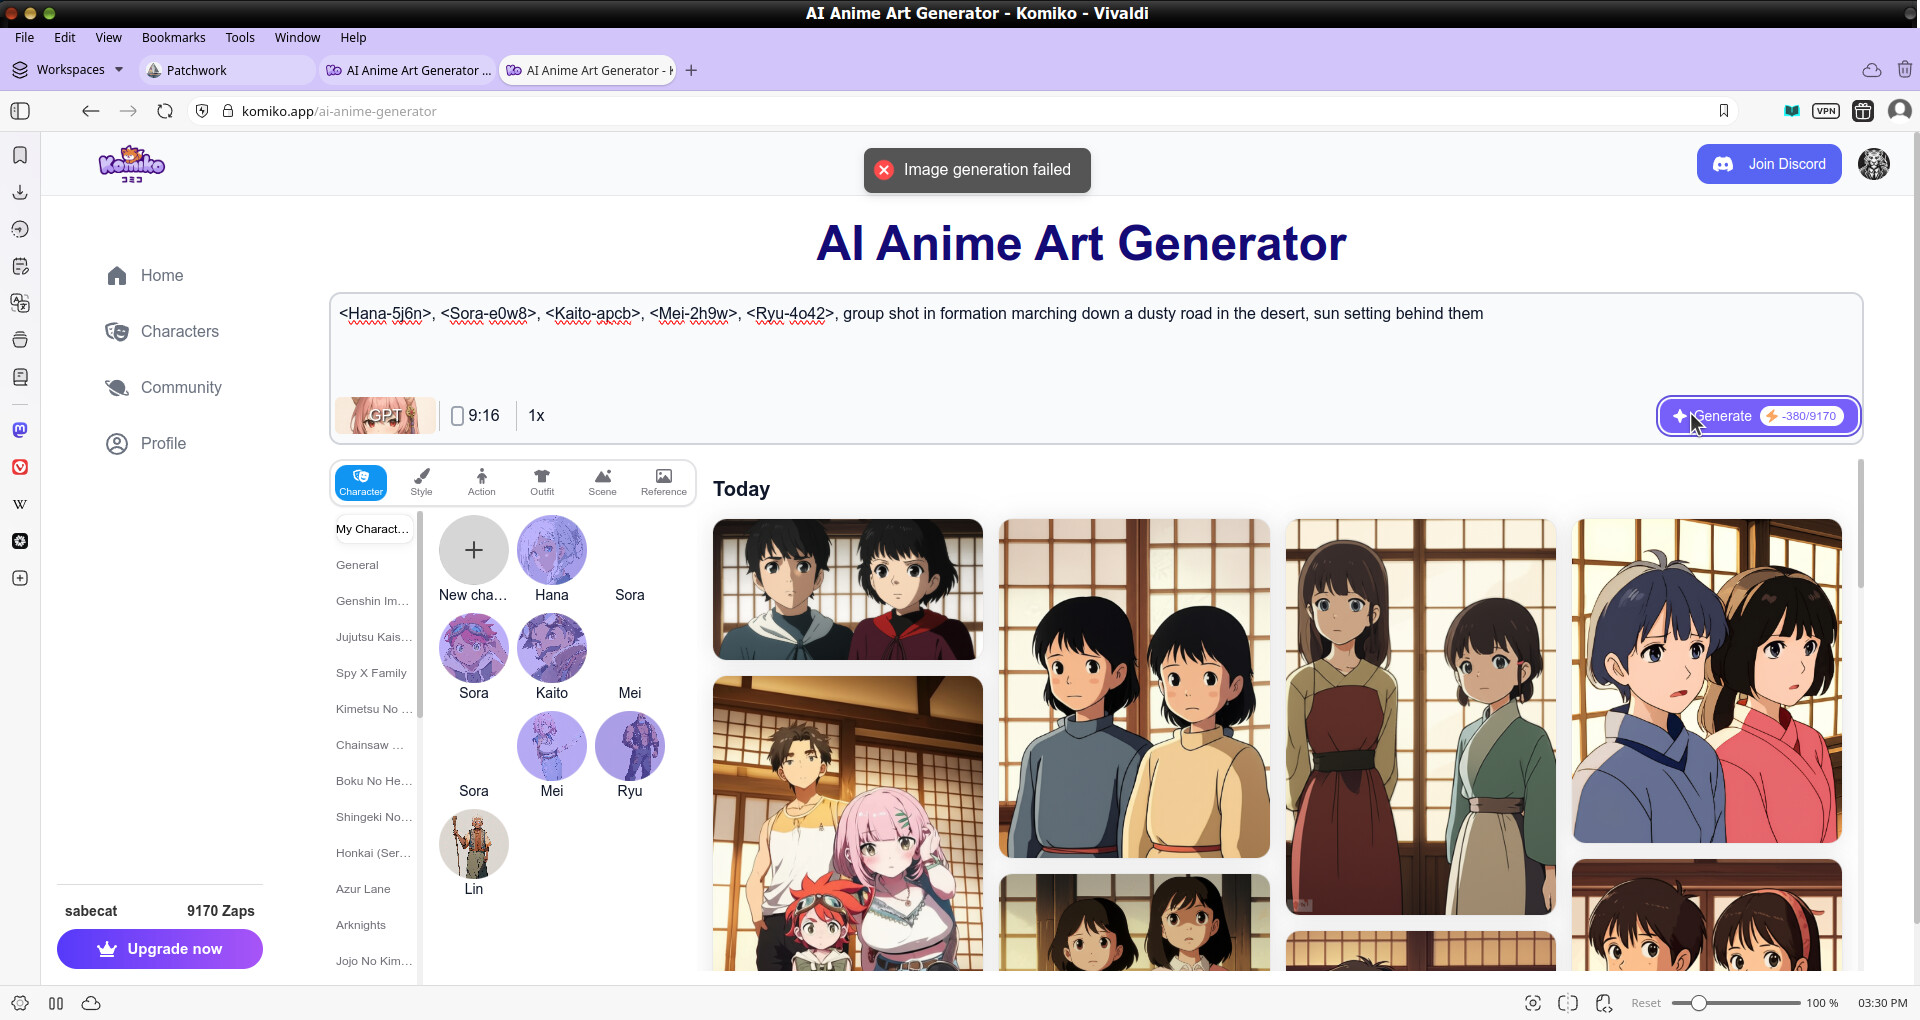Open the user avatar menu on Komiko
The image size is (1920, 1020).
tap(1874, 164)
